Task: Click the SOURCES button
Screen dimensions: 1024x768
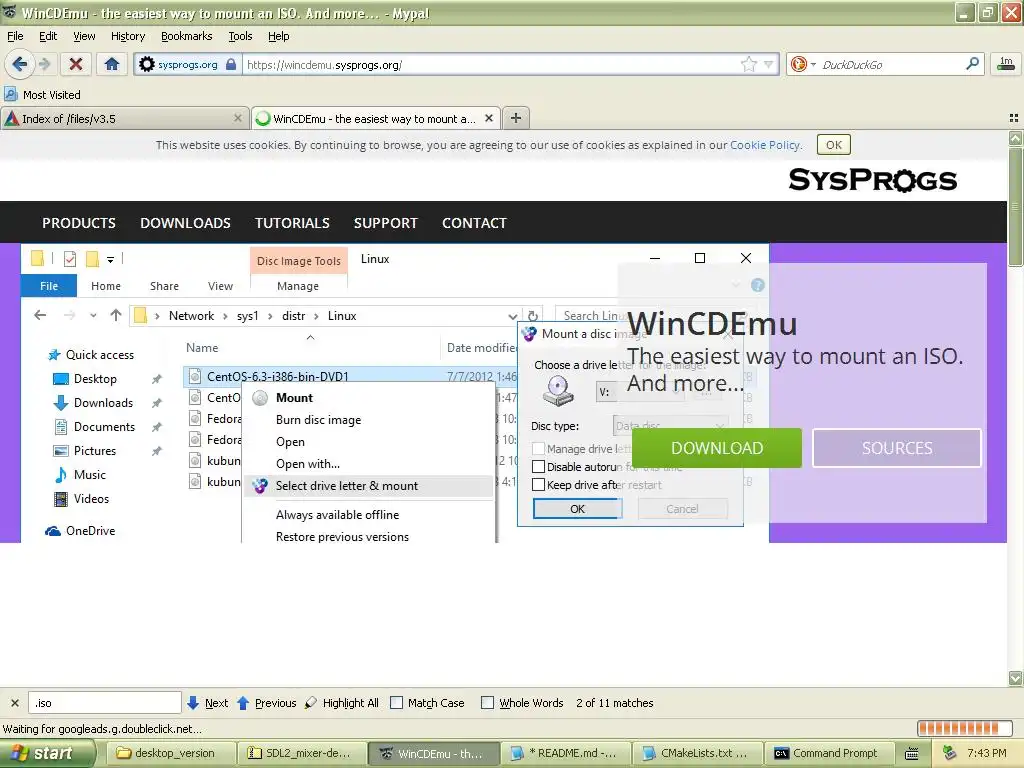Action: click(897, 448)
